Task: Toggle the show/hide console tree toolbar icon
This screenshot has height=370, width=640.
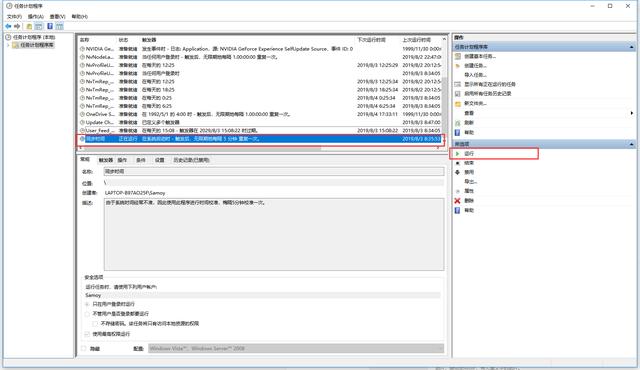Action: coord(39,26)
